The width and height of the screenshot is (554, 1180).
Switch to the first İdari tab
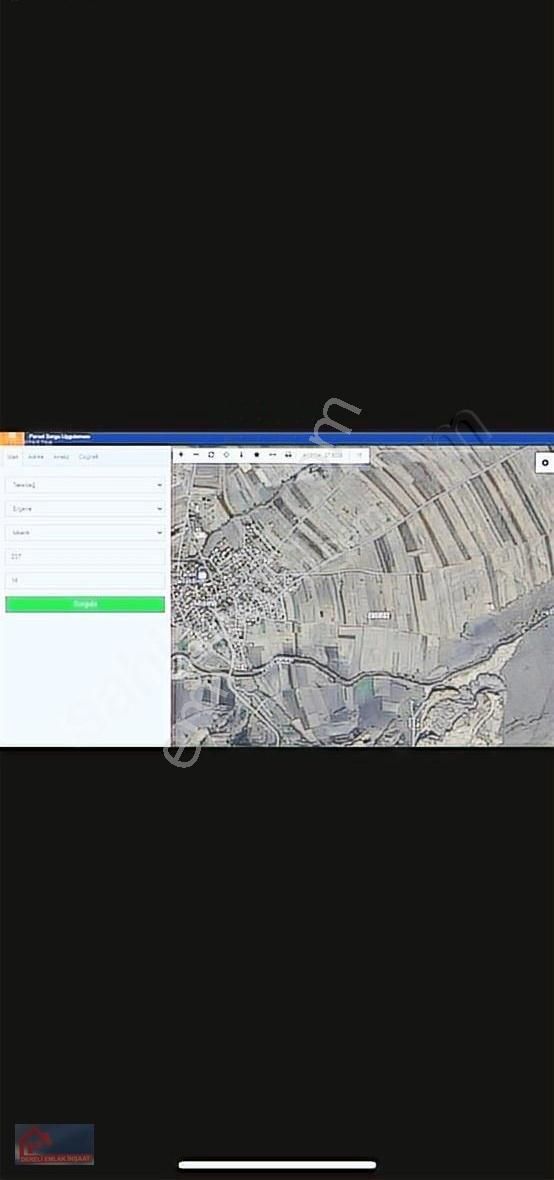pyautogui.click(x=13, y=457)
